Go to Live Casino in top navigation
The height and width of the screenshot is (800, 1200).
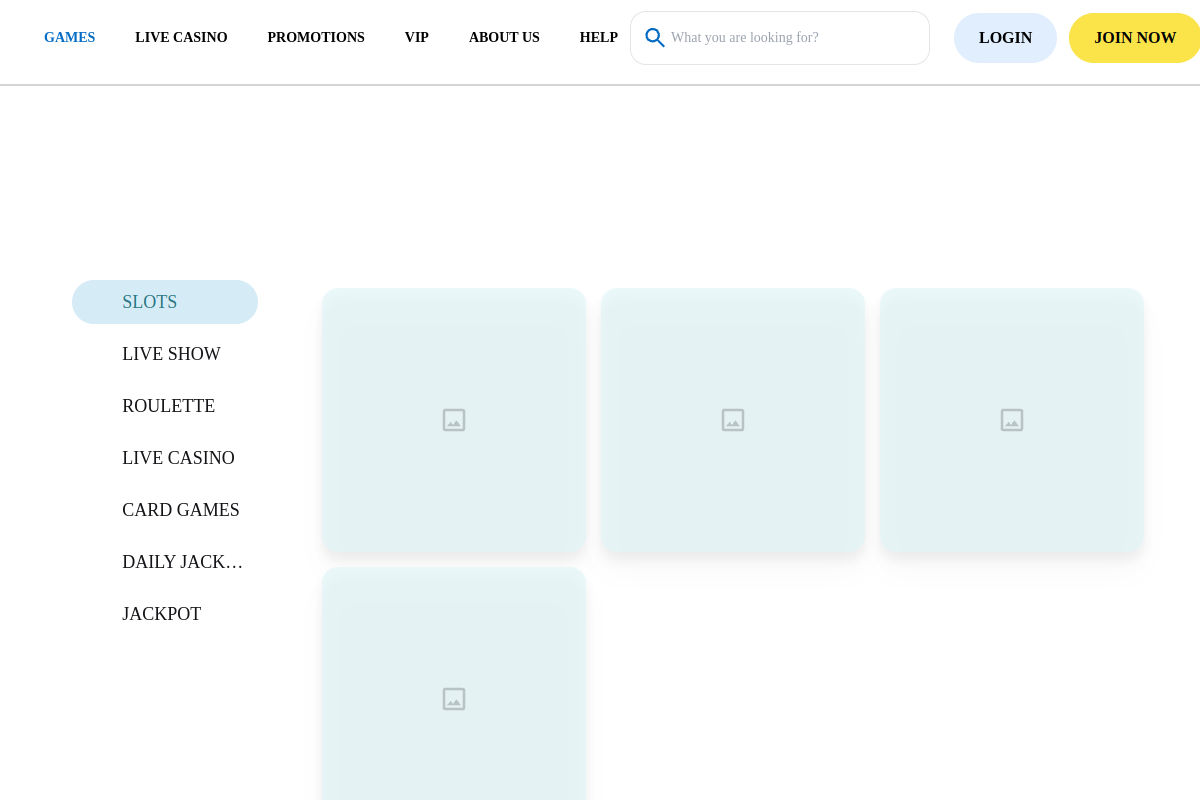181,38
